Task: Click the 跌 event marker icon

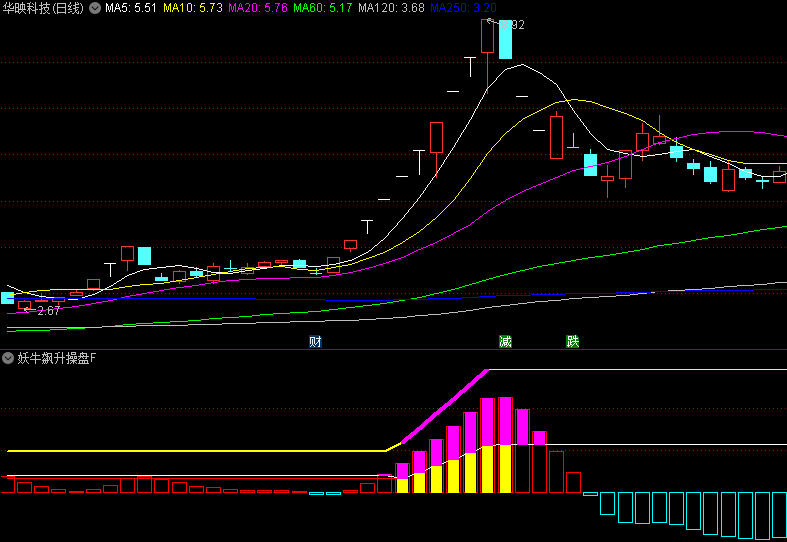Action: [x=572, y=342]
